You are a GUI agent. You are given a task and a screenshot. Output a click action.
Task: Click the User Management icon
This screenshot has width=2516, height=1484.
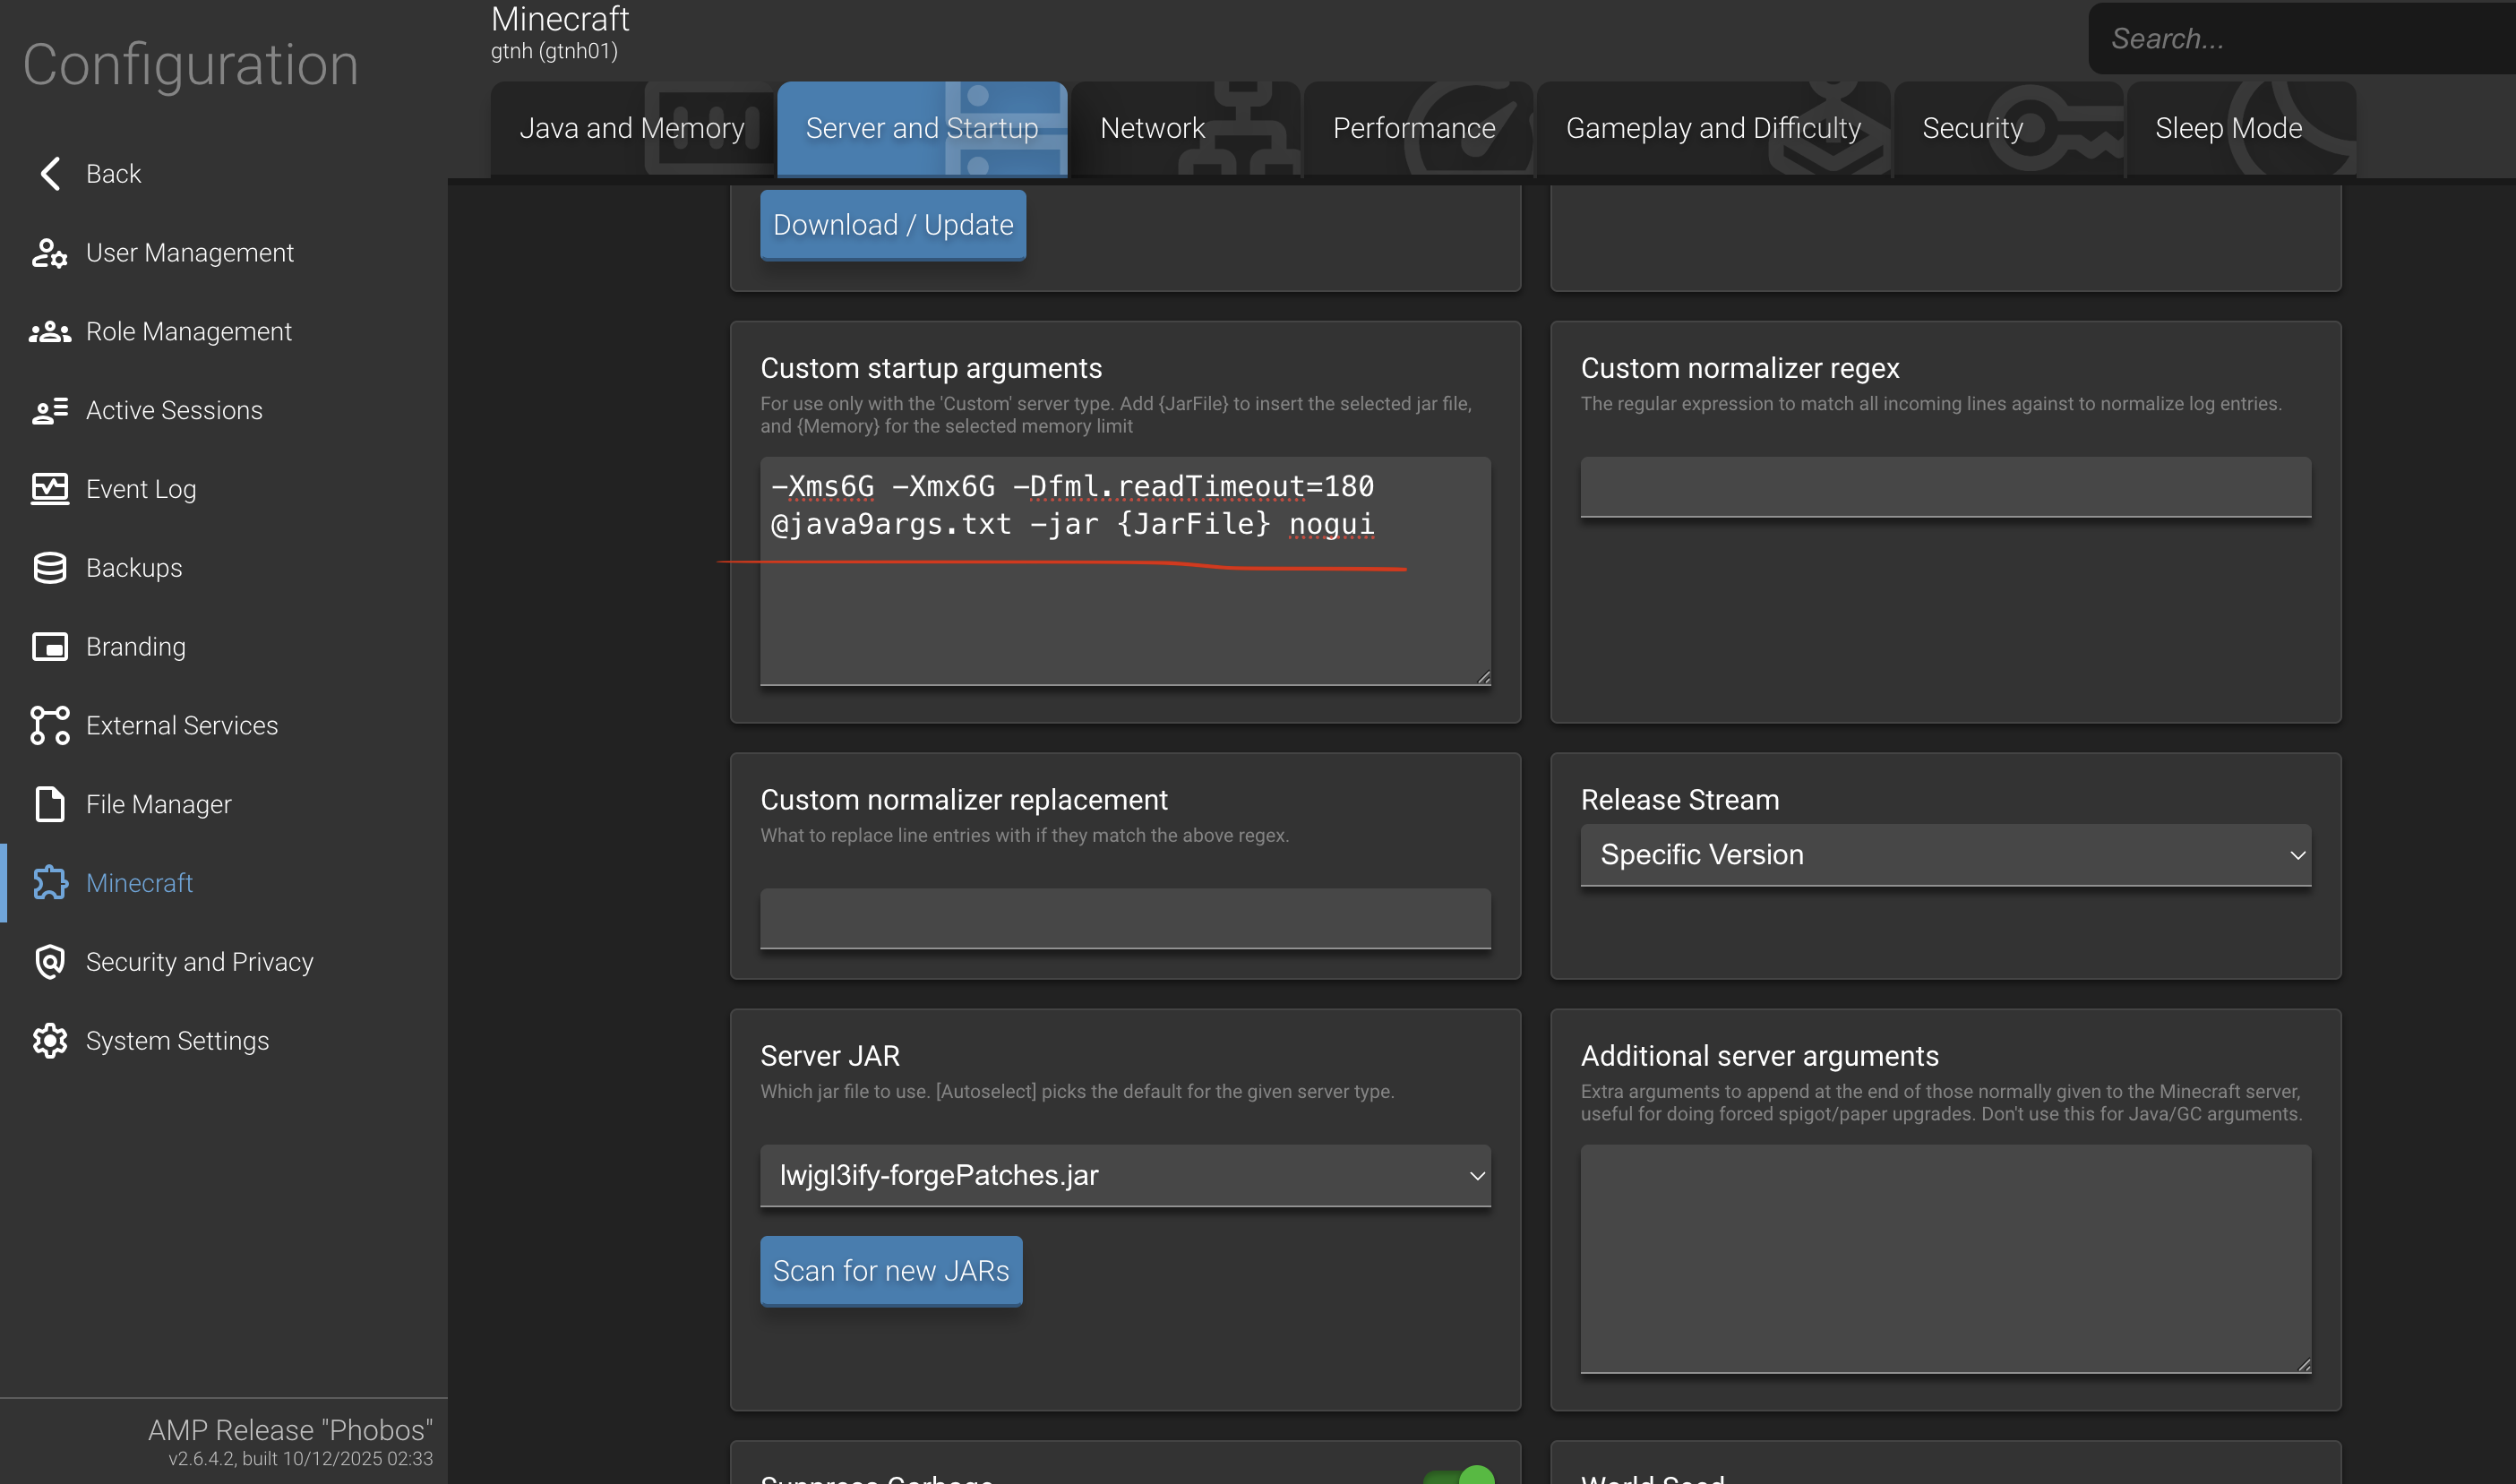click(x=50, y=252)
